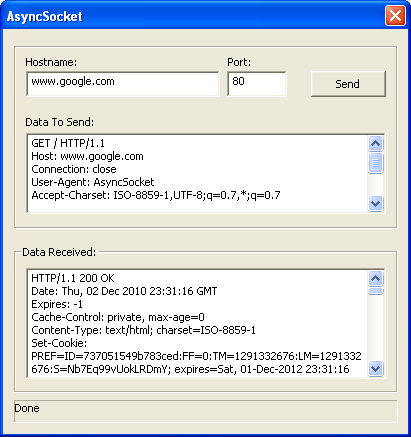The width and height of the screenshot is (411, 437).
Task: Click the HTTP/1.1 200 OK response line
Action: tap(73, 278)
